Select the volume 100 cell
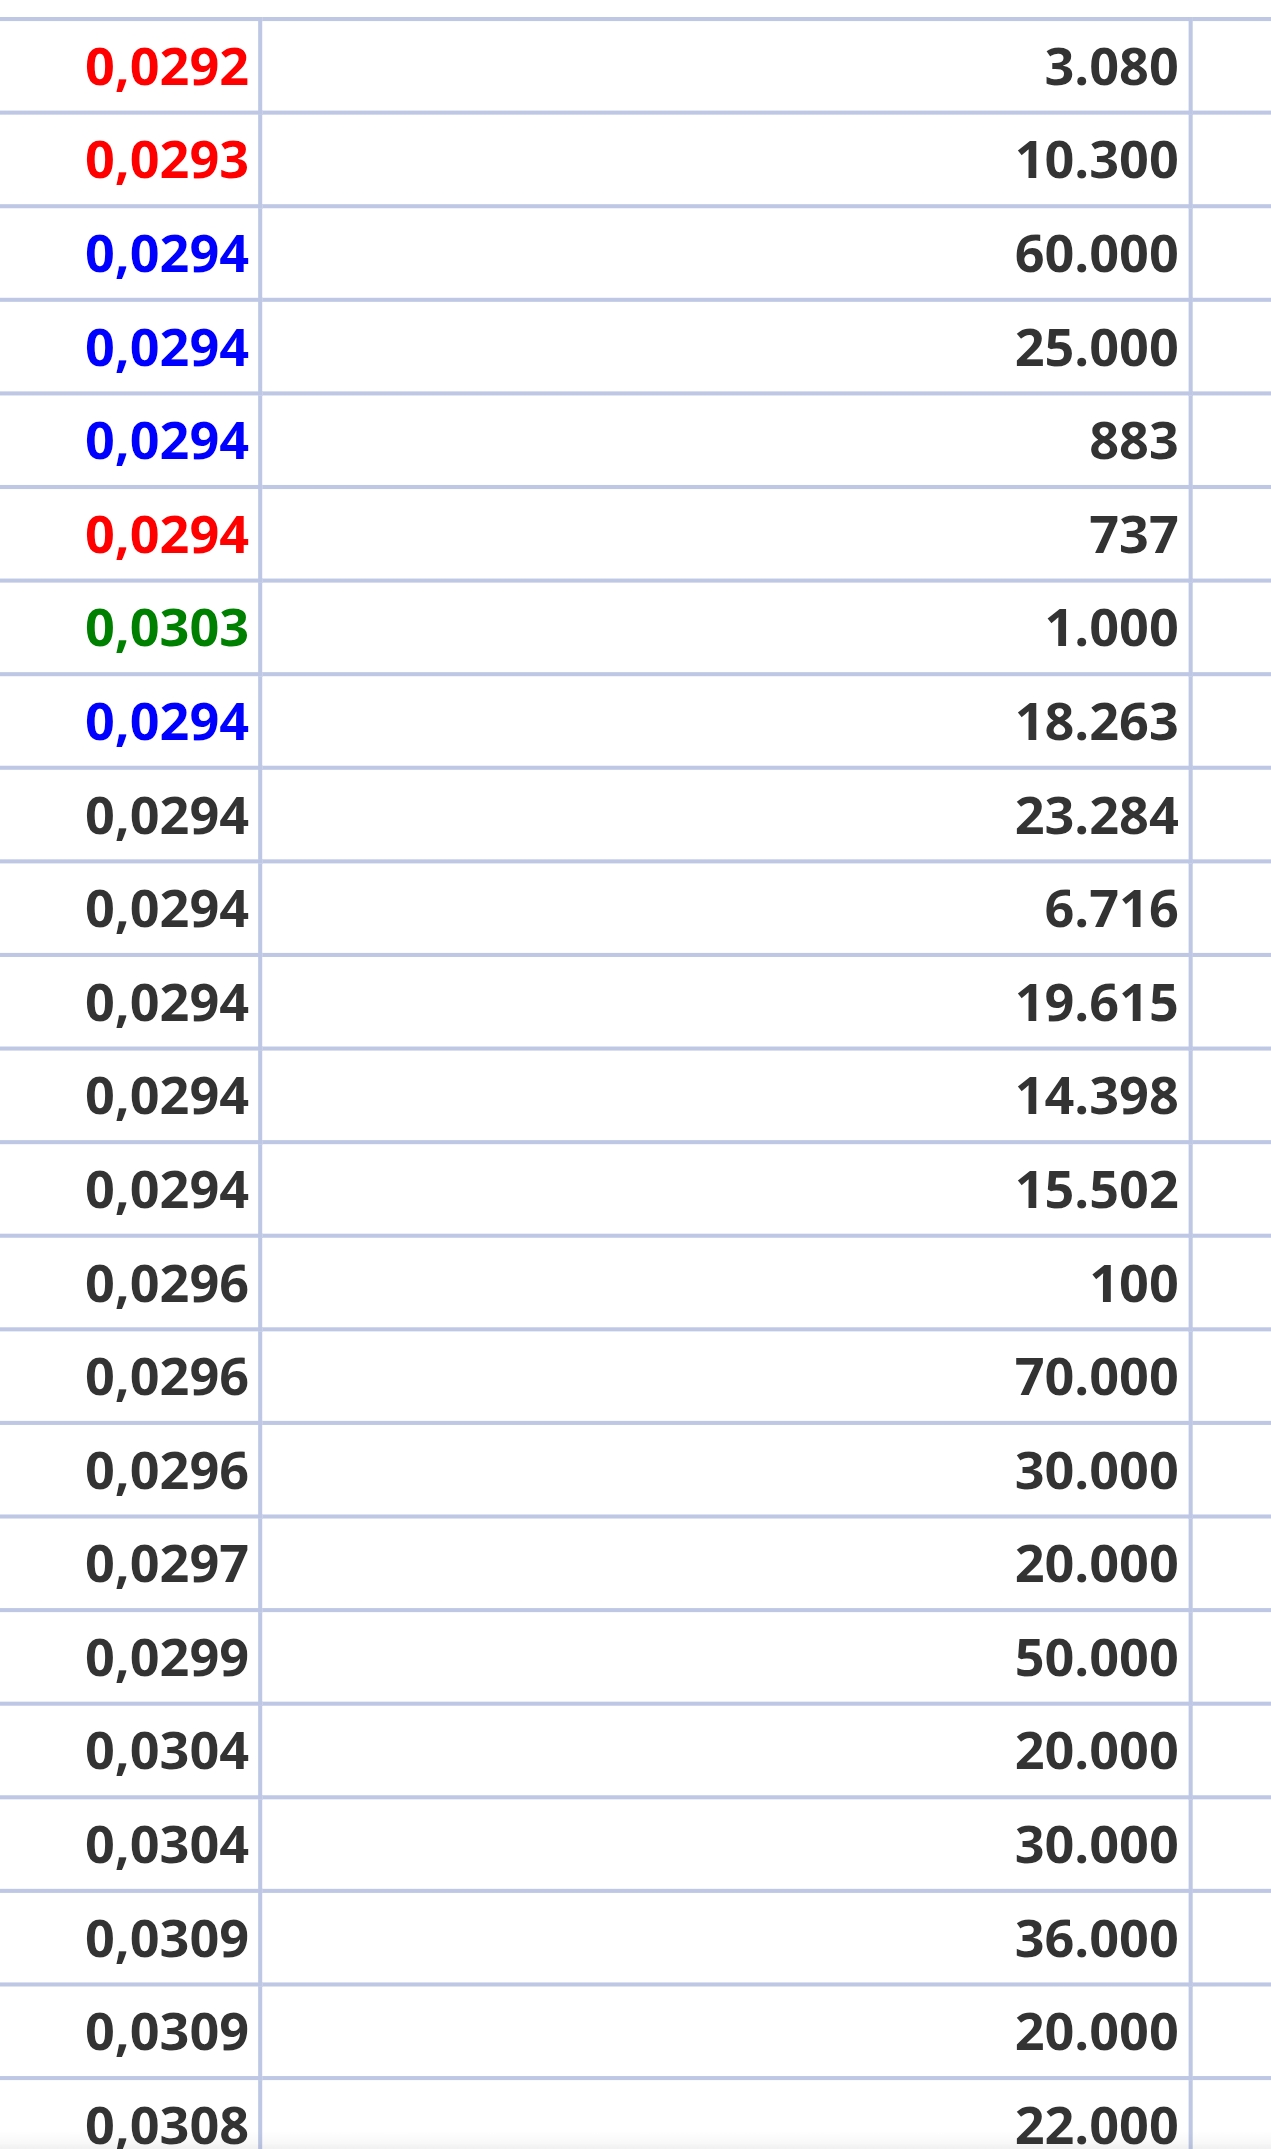The image size is (1271, 2149). (725, 1283)
